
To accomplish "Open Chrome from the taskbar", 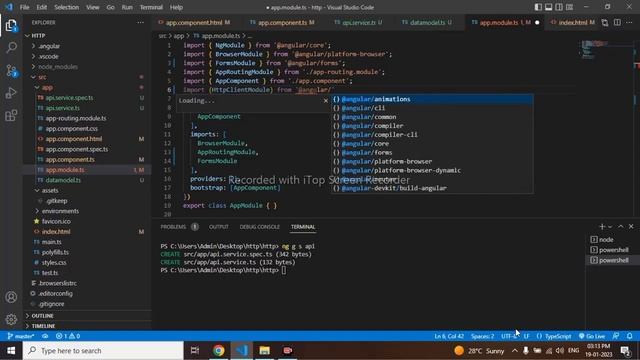I will click(x=219, y=351).
